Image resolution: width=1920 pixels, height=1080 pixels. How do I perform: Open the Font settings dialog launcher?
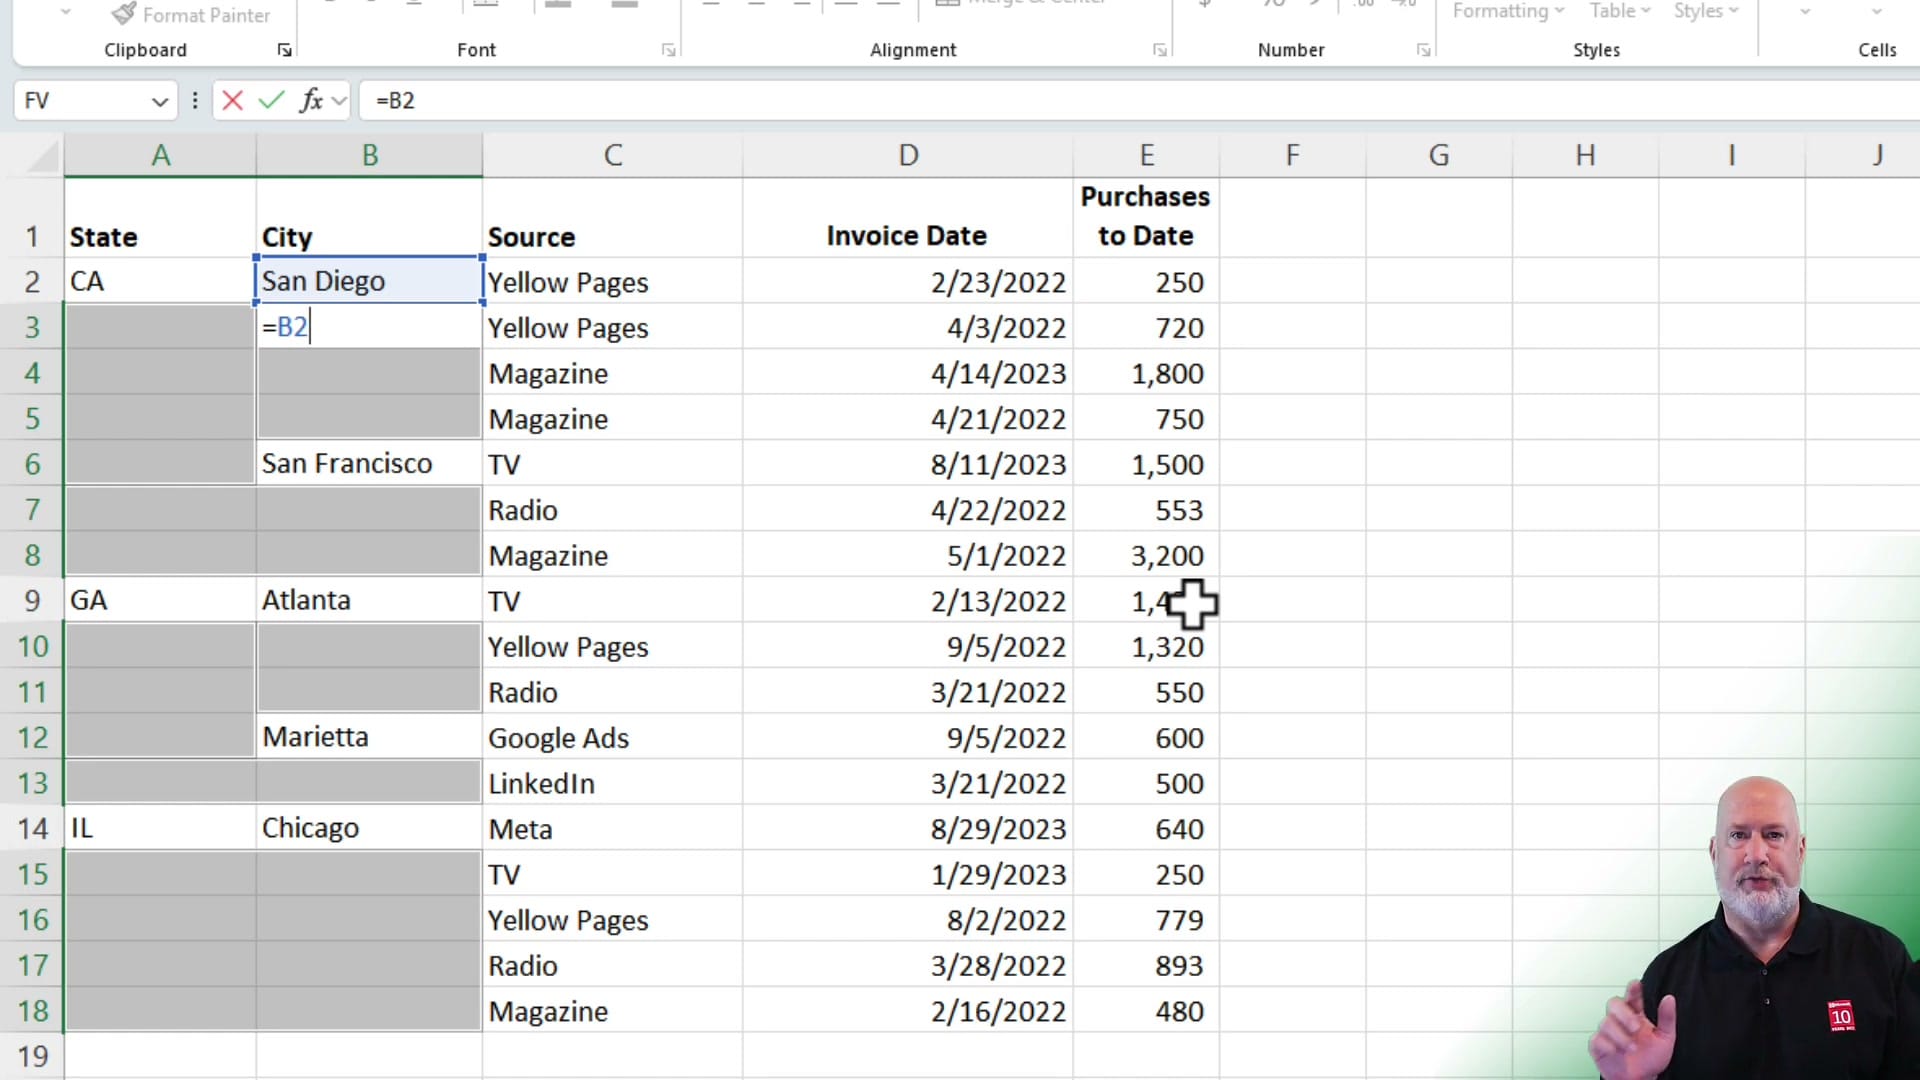[668, 50]
